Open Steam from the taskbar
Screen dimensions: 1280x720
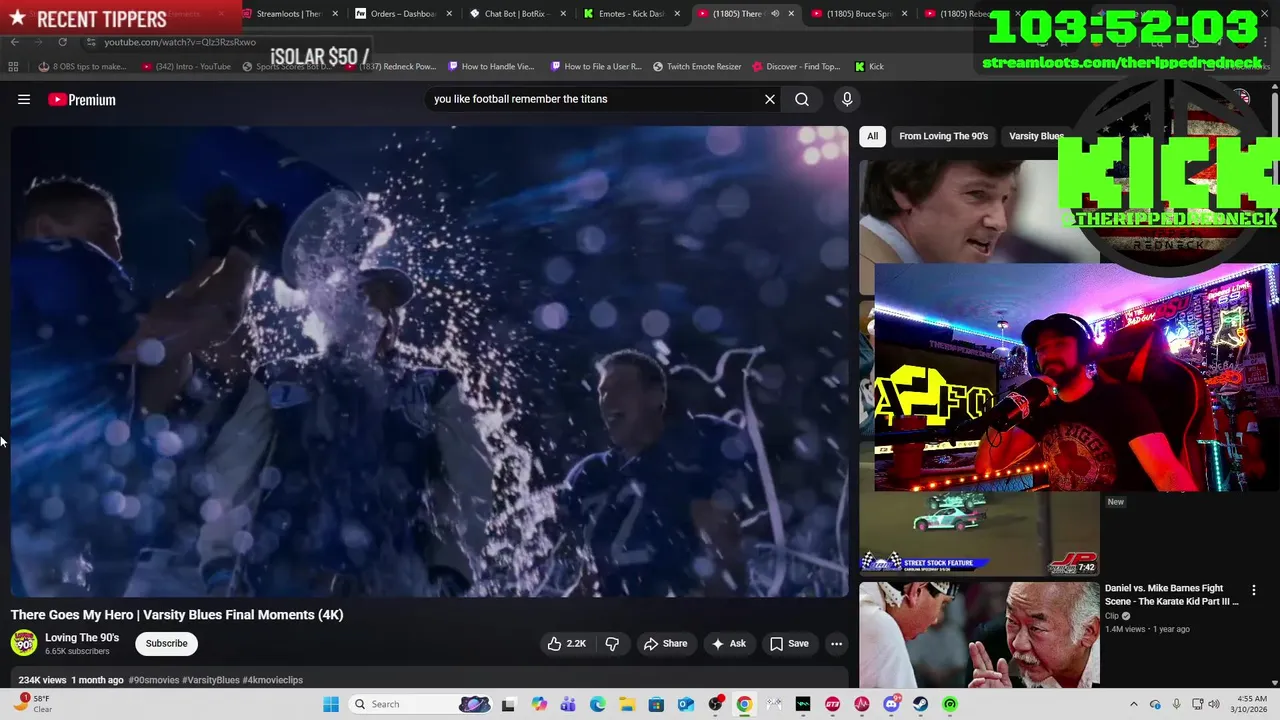tap(920, 704)
